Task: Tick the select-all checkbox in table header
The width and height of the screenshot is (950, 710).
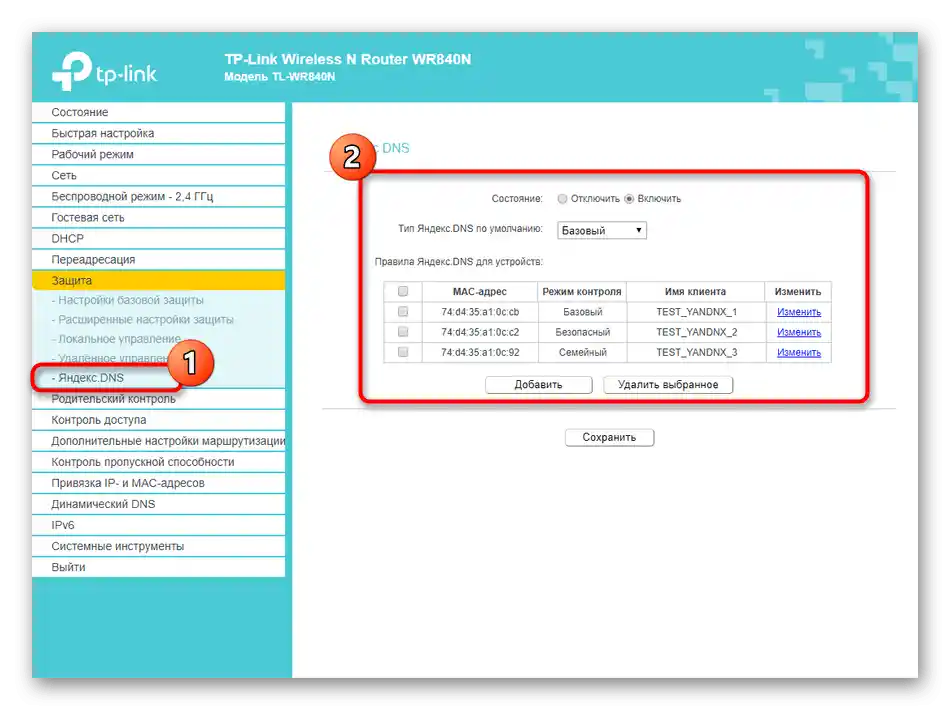Action: coord(403,291)
